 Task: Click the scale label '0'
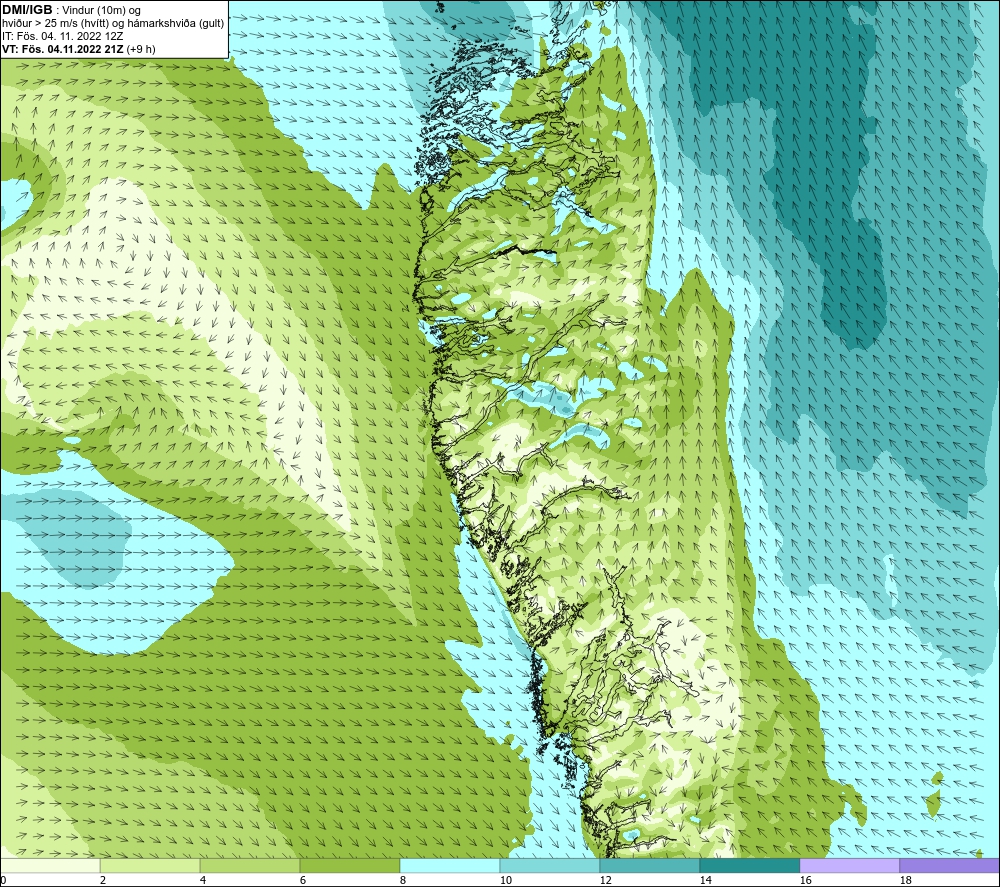(x=3, y=881)
